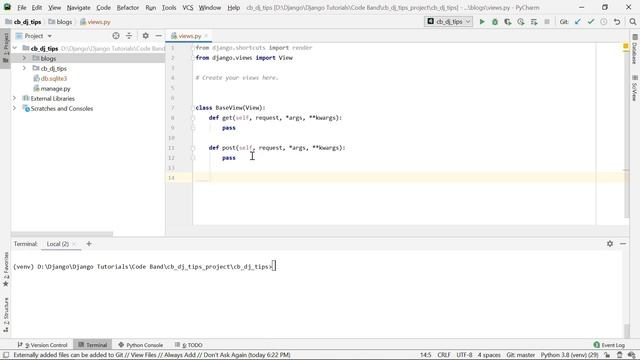Click blogs breadcrumb in navigation bar
The height and width of the screenshot is (360, 640).
pos(60,22)
